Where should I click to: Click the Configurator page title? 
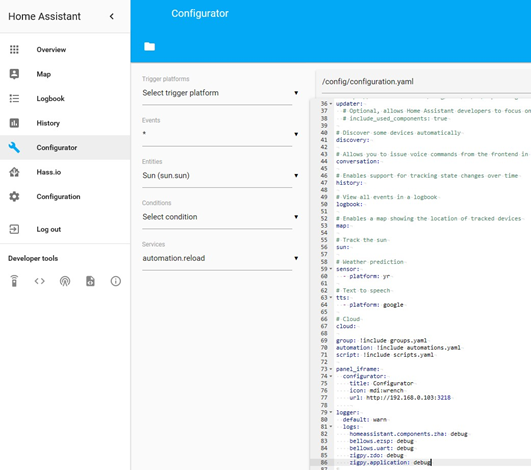coord(200,14)
